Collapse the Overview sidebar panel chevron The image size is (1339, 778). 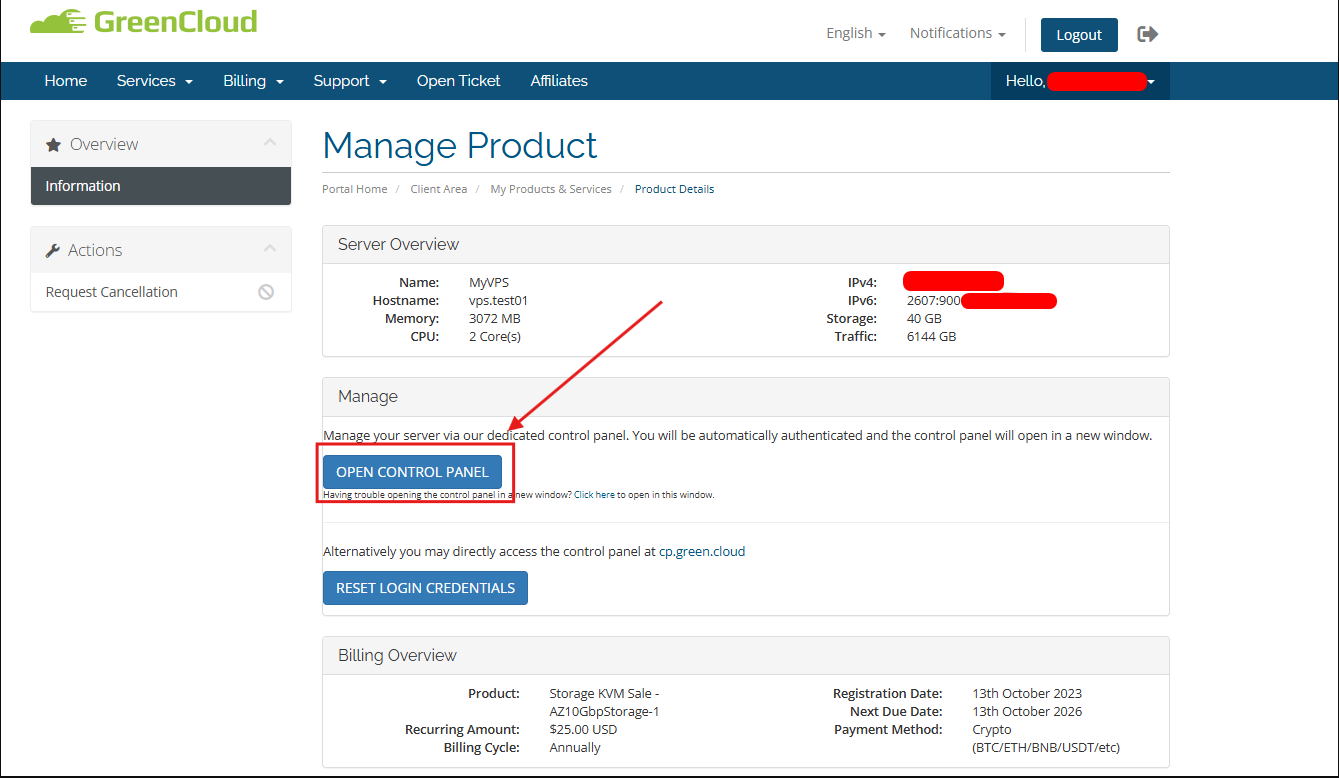click(x=270, y=143)
